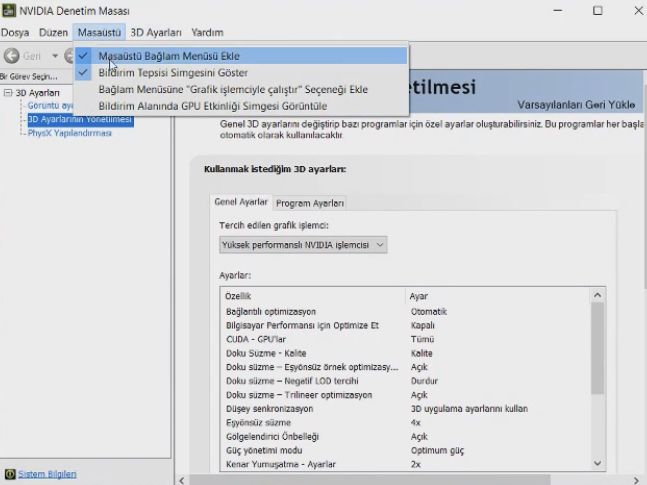Maximize the NVIDIA Denetim Masası window
647x485 pixels.
597,10
